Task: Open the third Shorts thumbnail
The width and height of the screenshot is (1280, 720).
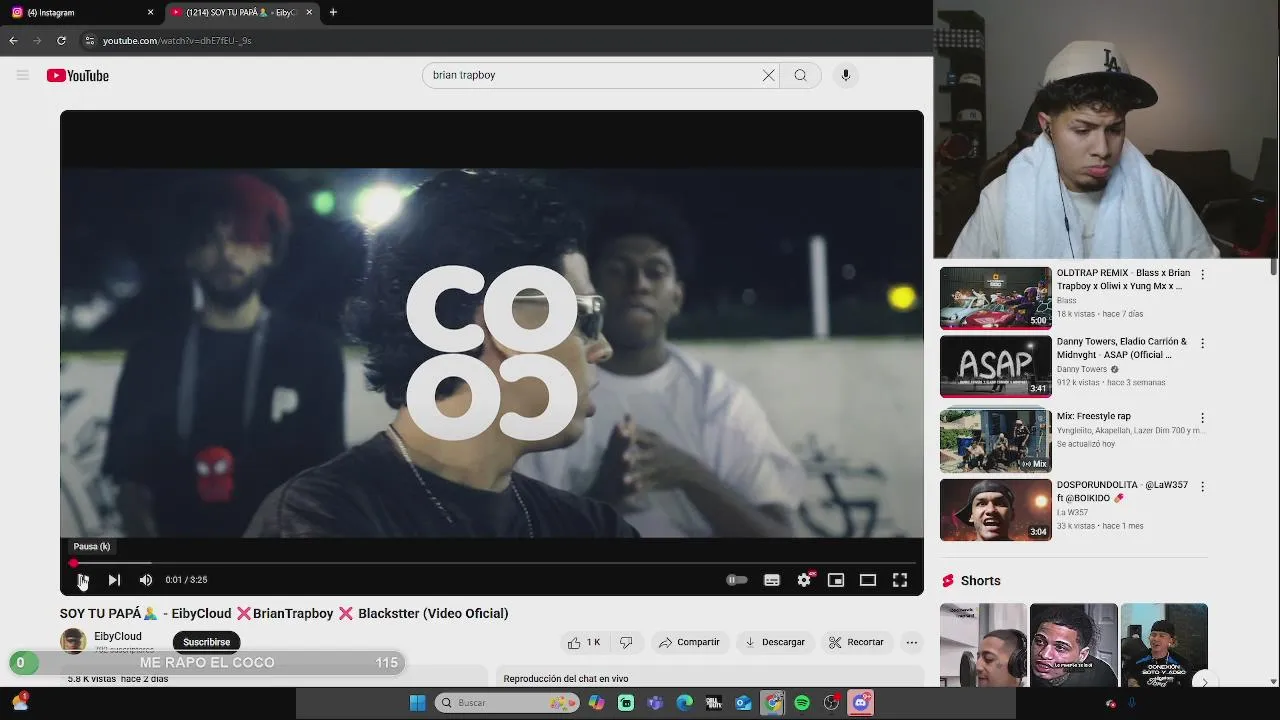Action: click(x=1164, y=645)
